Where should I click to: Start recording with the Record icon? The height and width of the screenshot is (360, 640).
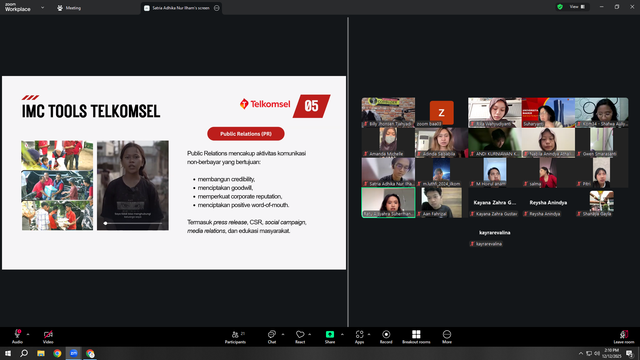(x=386, y=337)
